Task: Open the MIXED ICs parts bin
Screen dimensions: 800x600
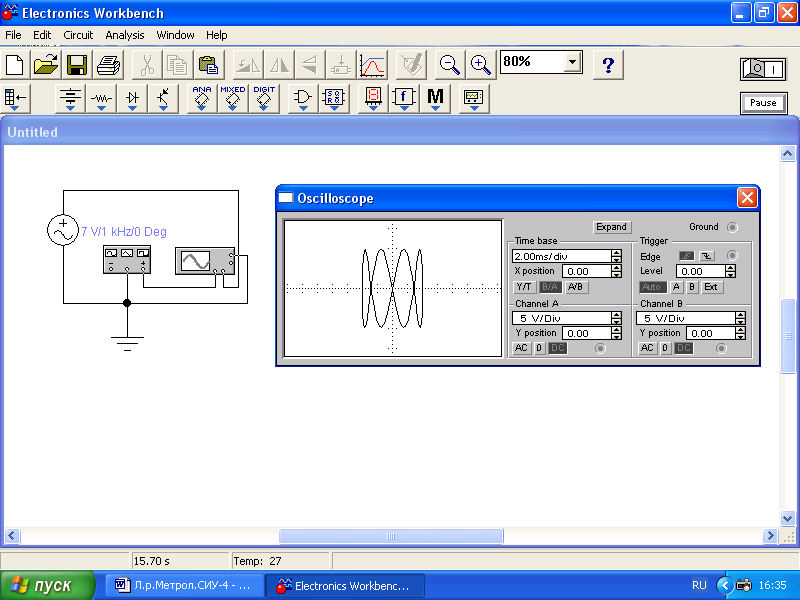Action: pos(233,97)
